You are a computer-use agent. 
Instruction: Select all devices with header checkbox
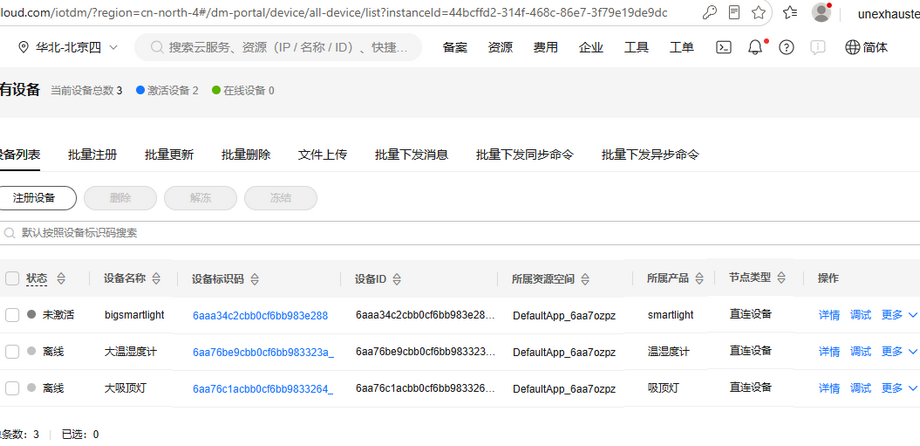pyautogui.click(x=12, y=278)
